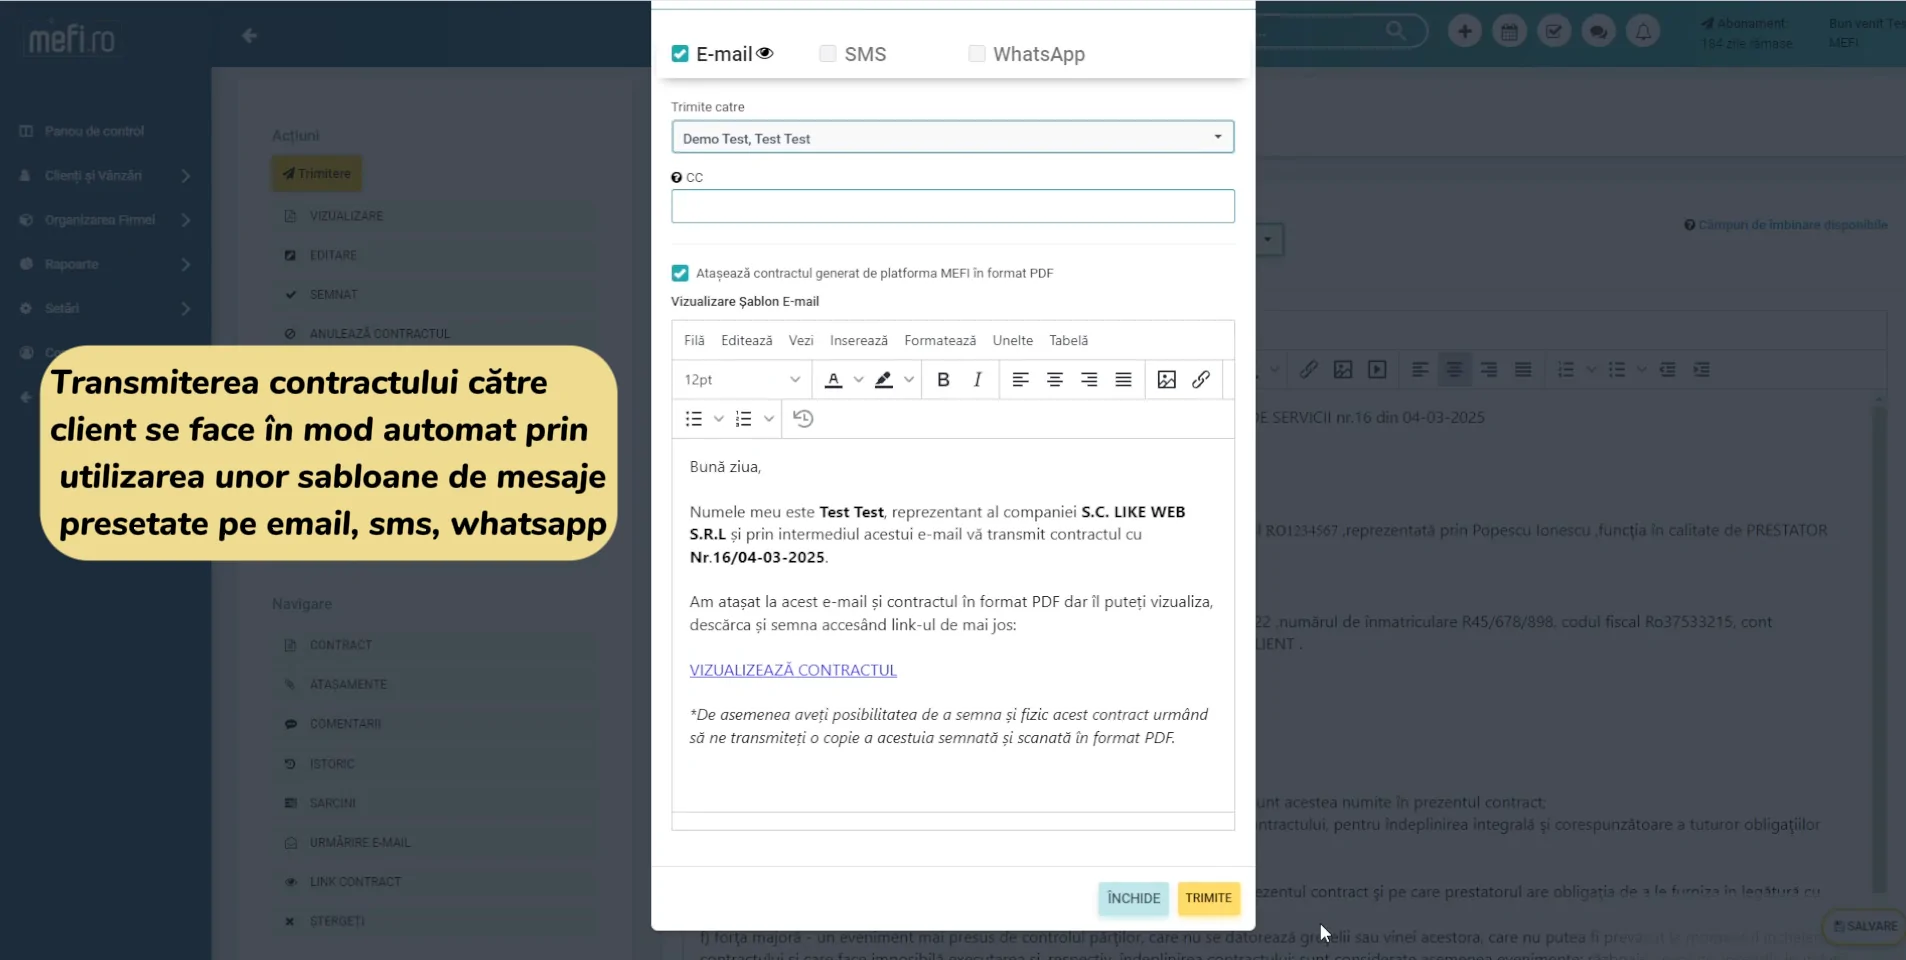This screenshot has width=1906, height=960.
Task: Toggle bold formatting in email editor
Action: [943, 379]
